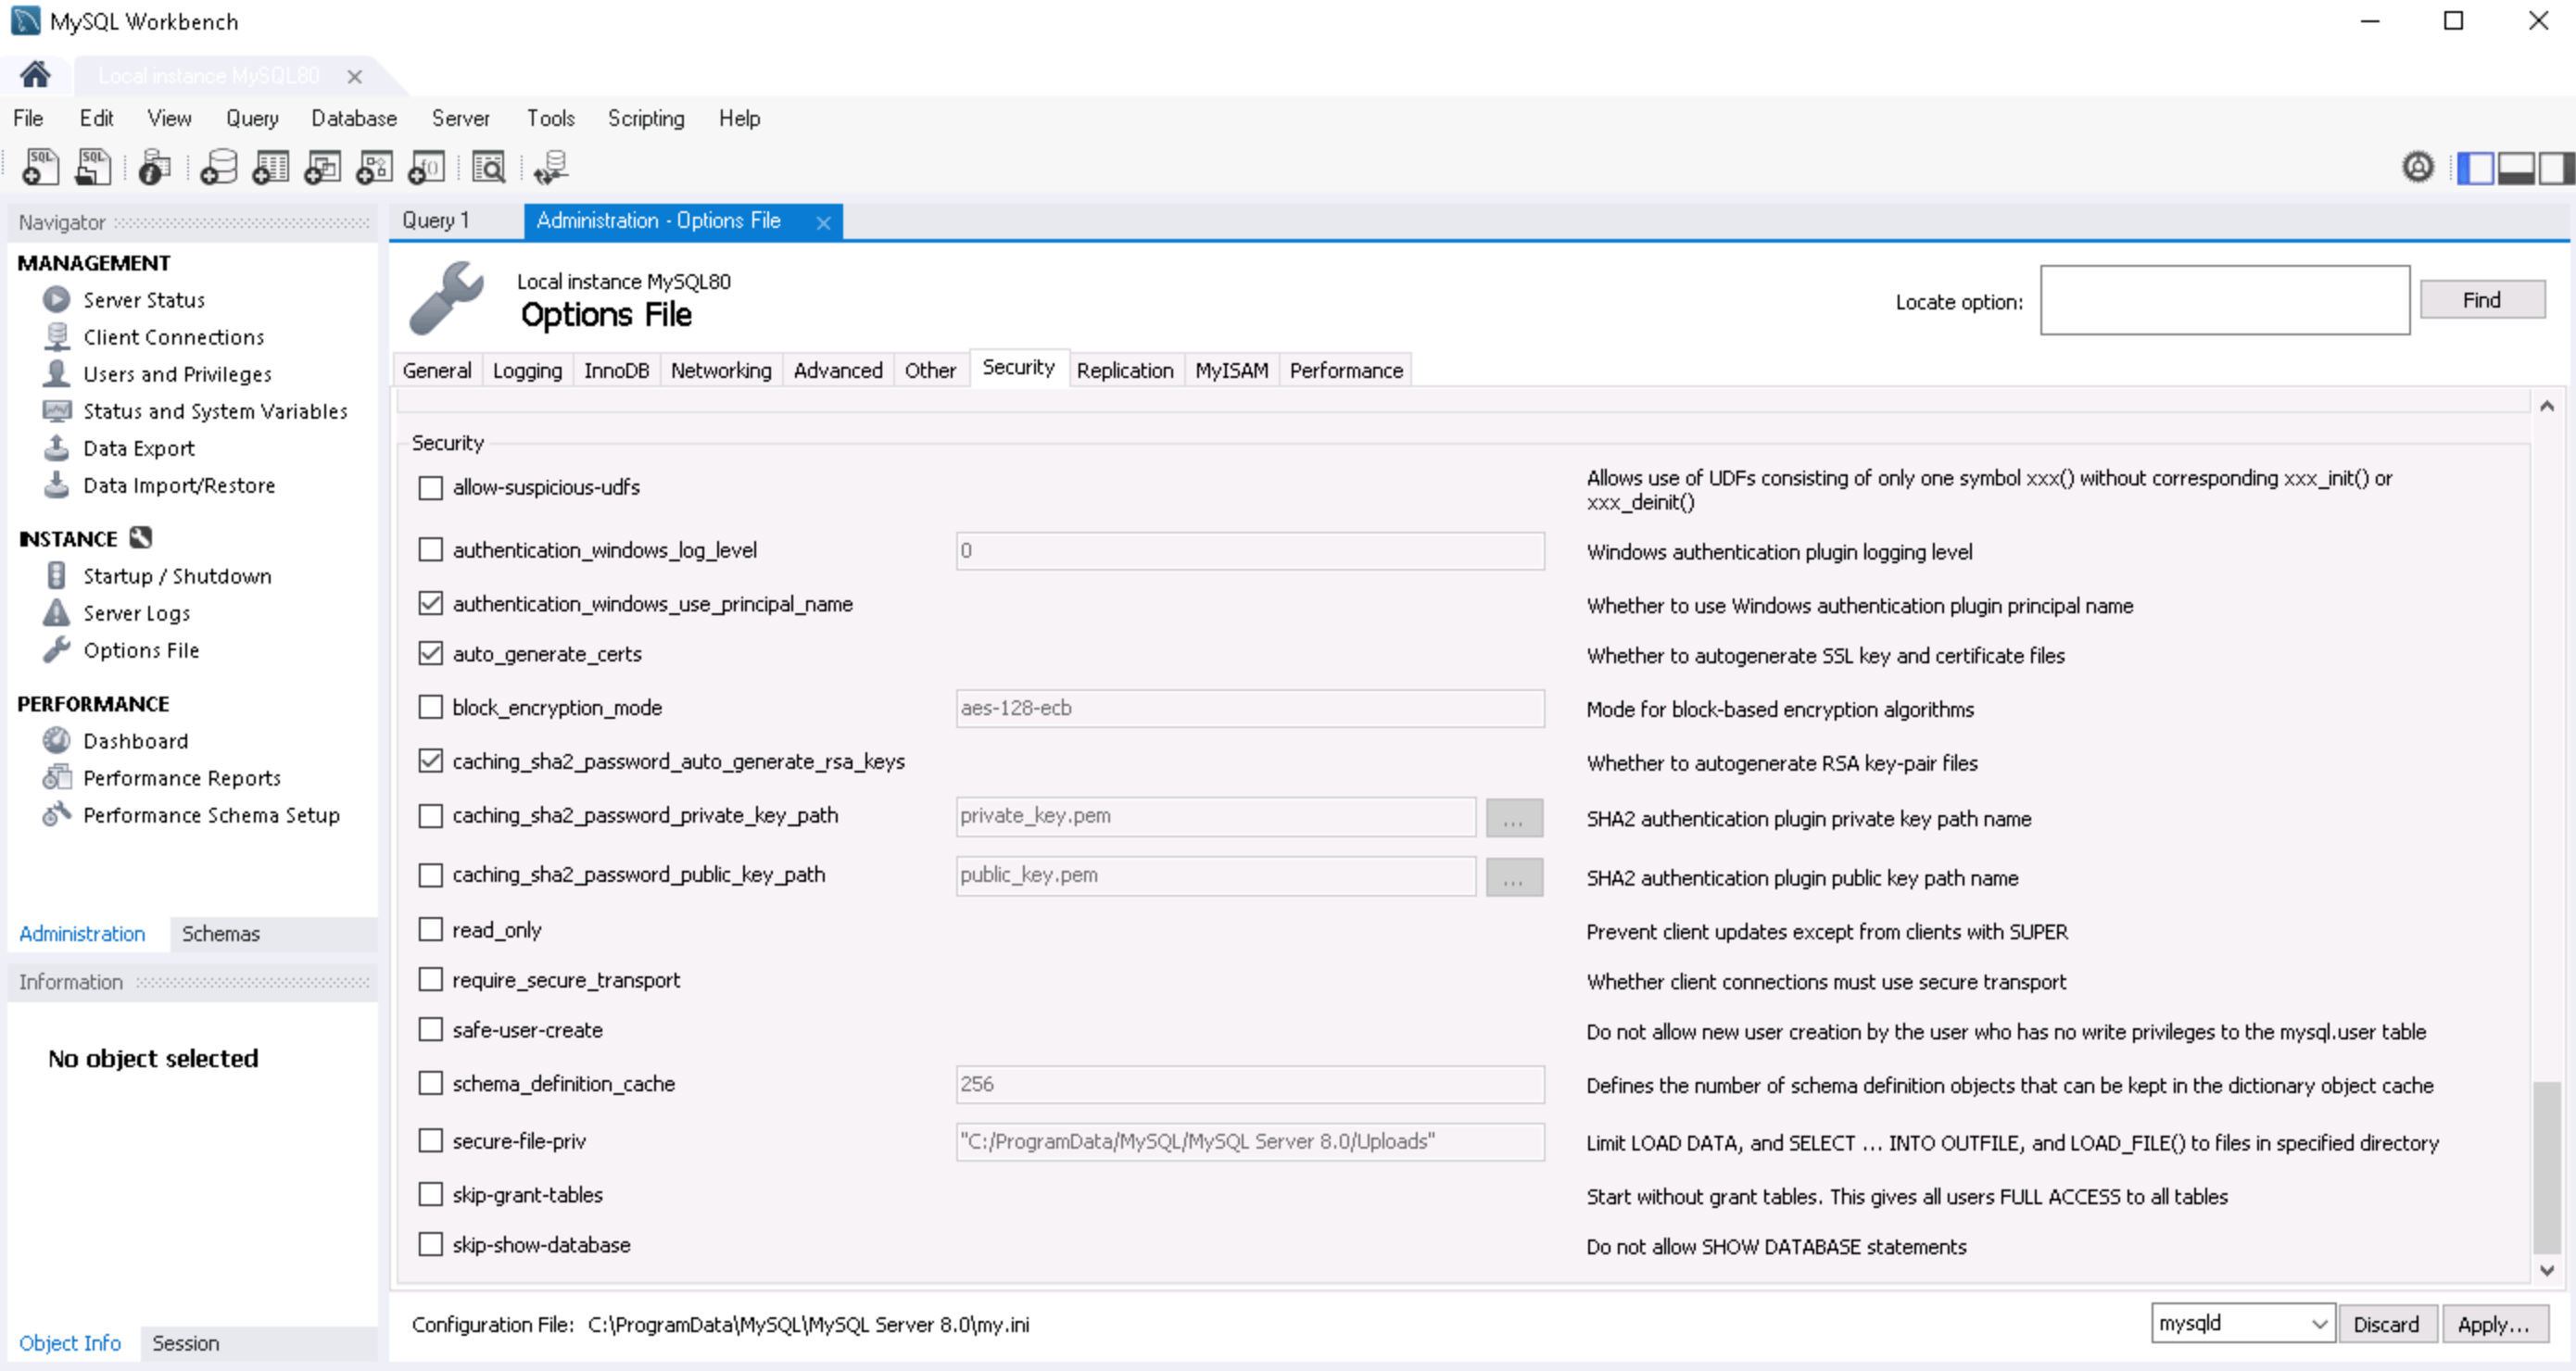Check the skip-grant-tables option
Viewport: 2576px width, 1371px height.
[430, 1193]
